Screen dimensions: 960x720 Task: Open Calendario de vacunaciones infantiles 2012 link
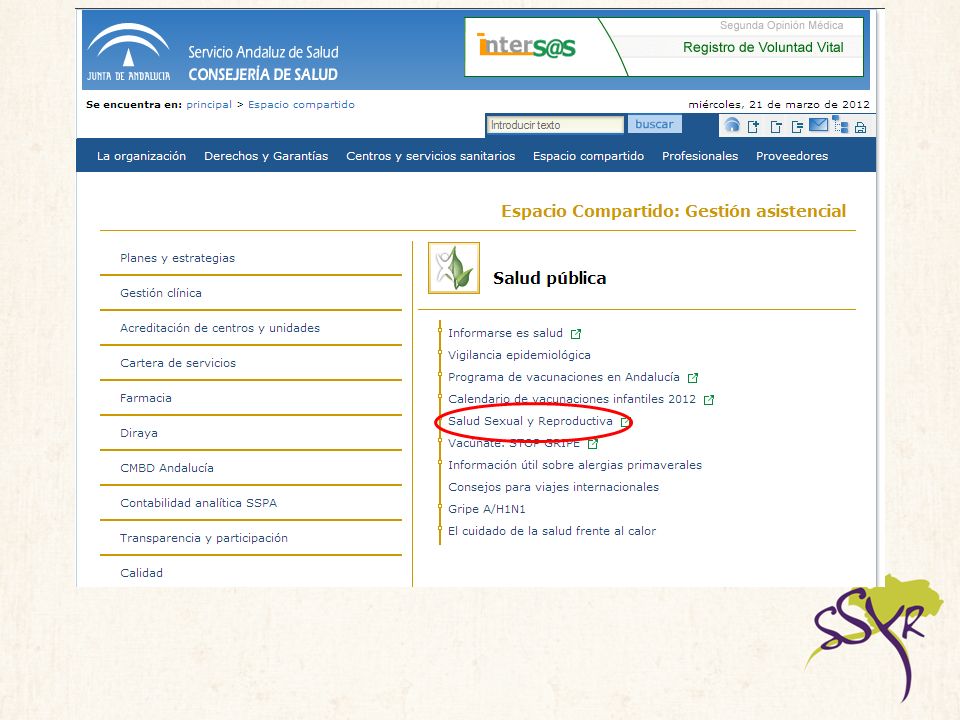pos(572,399)
